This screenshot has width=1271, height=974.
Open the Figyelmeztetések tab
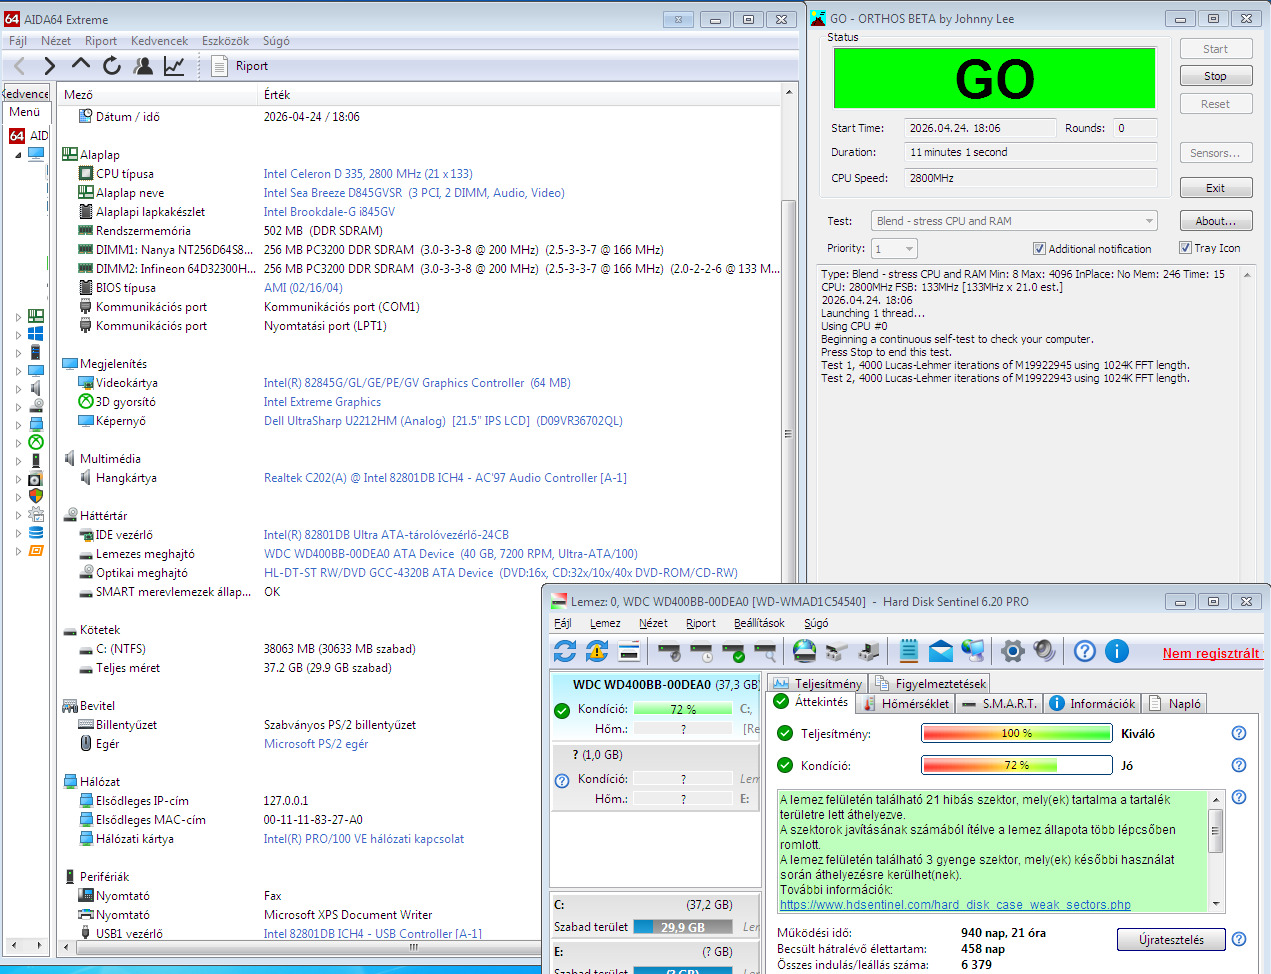point(930,683)
